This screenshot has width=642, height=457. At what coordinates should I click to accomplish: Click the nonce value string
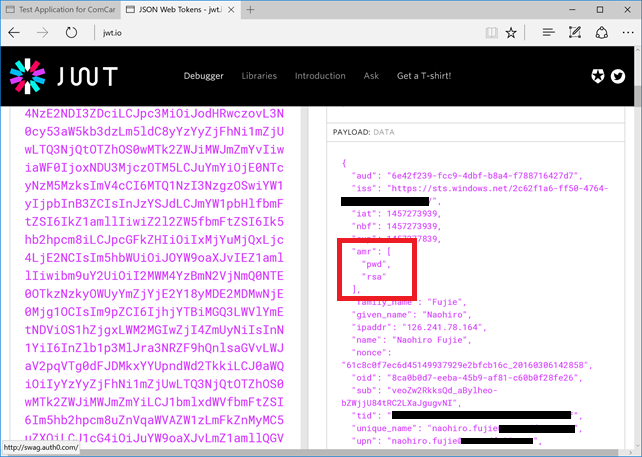(464, 365)
